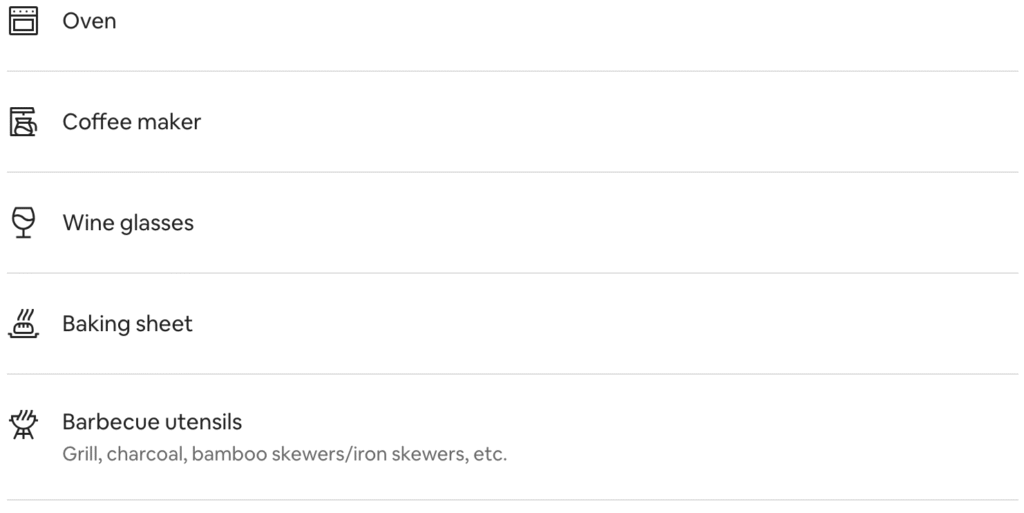Click the divider line beneath Wine glasses
The height and width of the screenshot is (513, 1024).
[x=512, y=273]
